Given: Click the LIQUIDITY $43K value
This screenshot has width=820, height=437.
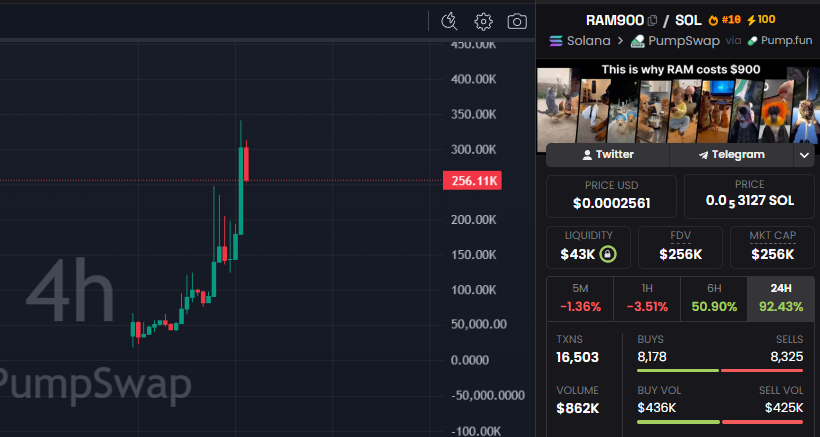Looking at the screenshot, I should pyautogui.click(x=578, y=255).
